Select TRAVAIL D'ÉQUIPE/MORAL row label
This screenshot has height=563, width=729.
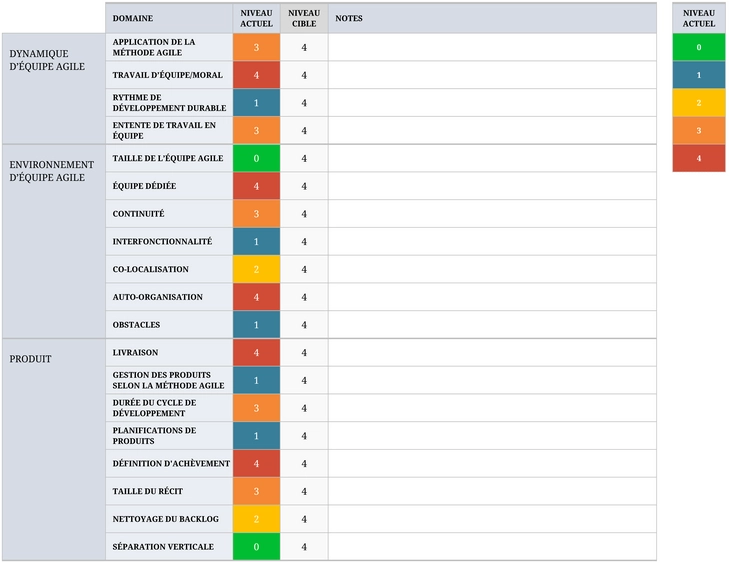point(169,75)
